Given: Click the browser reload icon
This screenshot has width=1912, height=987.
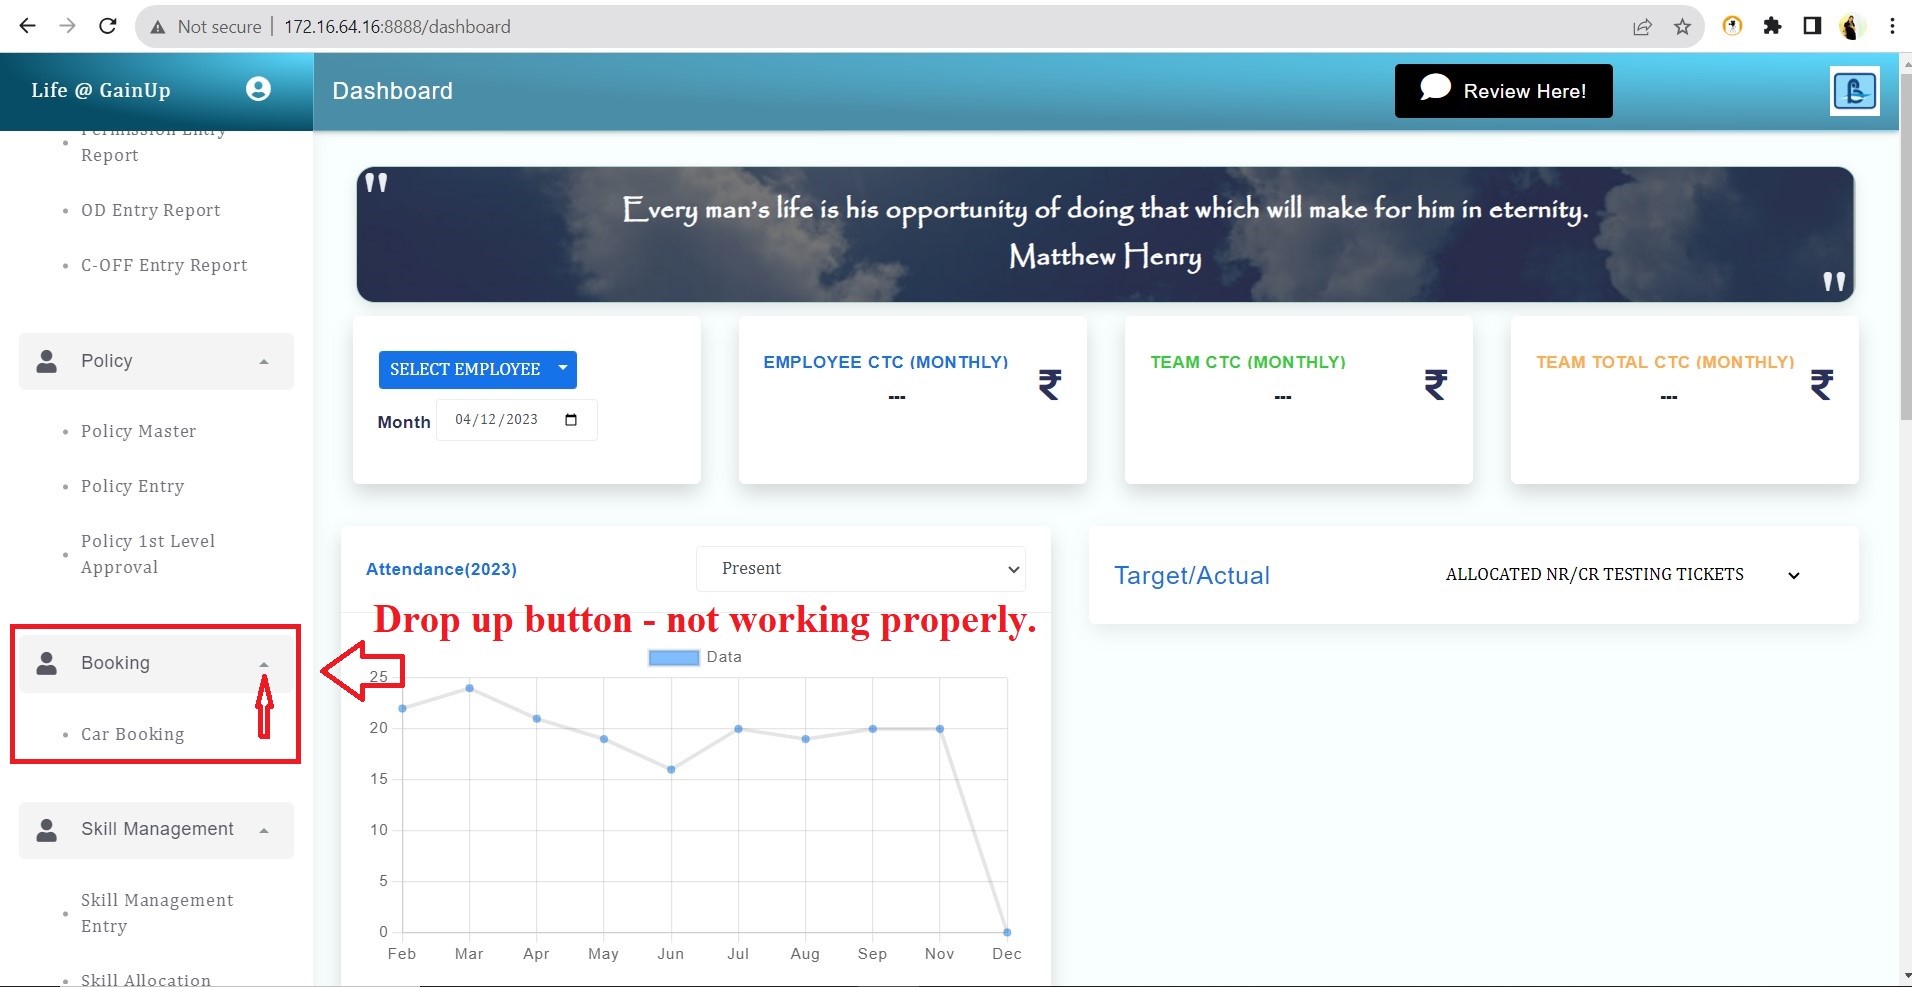Looking at the screenshot, I should [x=108, y=26].
